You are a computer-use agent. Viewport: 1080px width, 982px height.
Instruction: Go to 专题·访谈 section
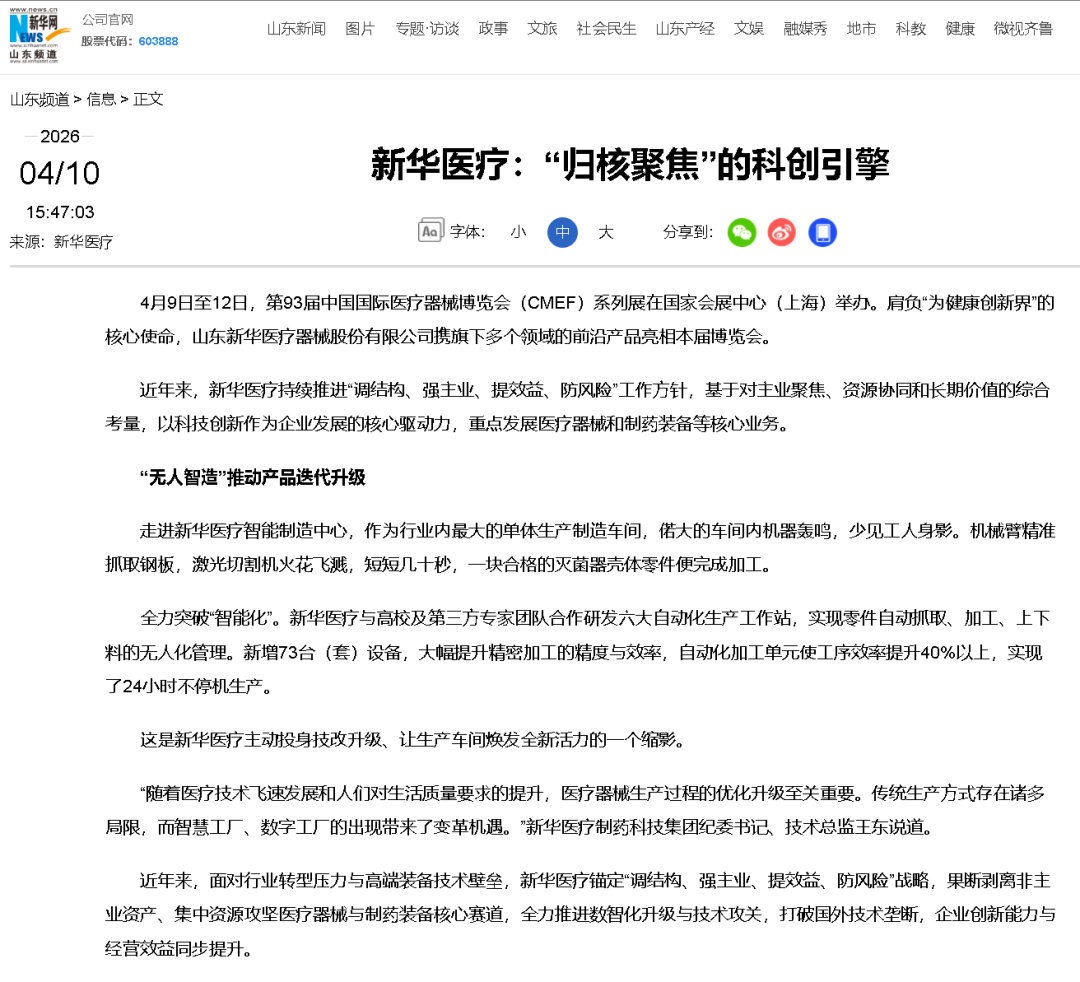[x=427, y=29]
